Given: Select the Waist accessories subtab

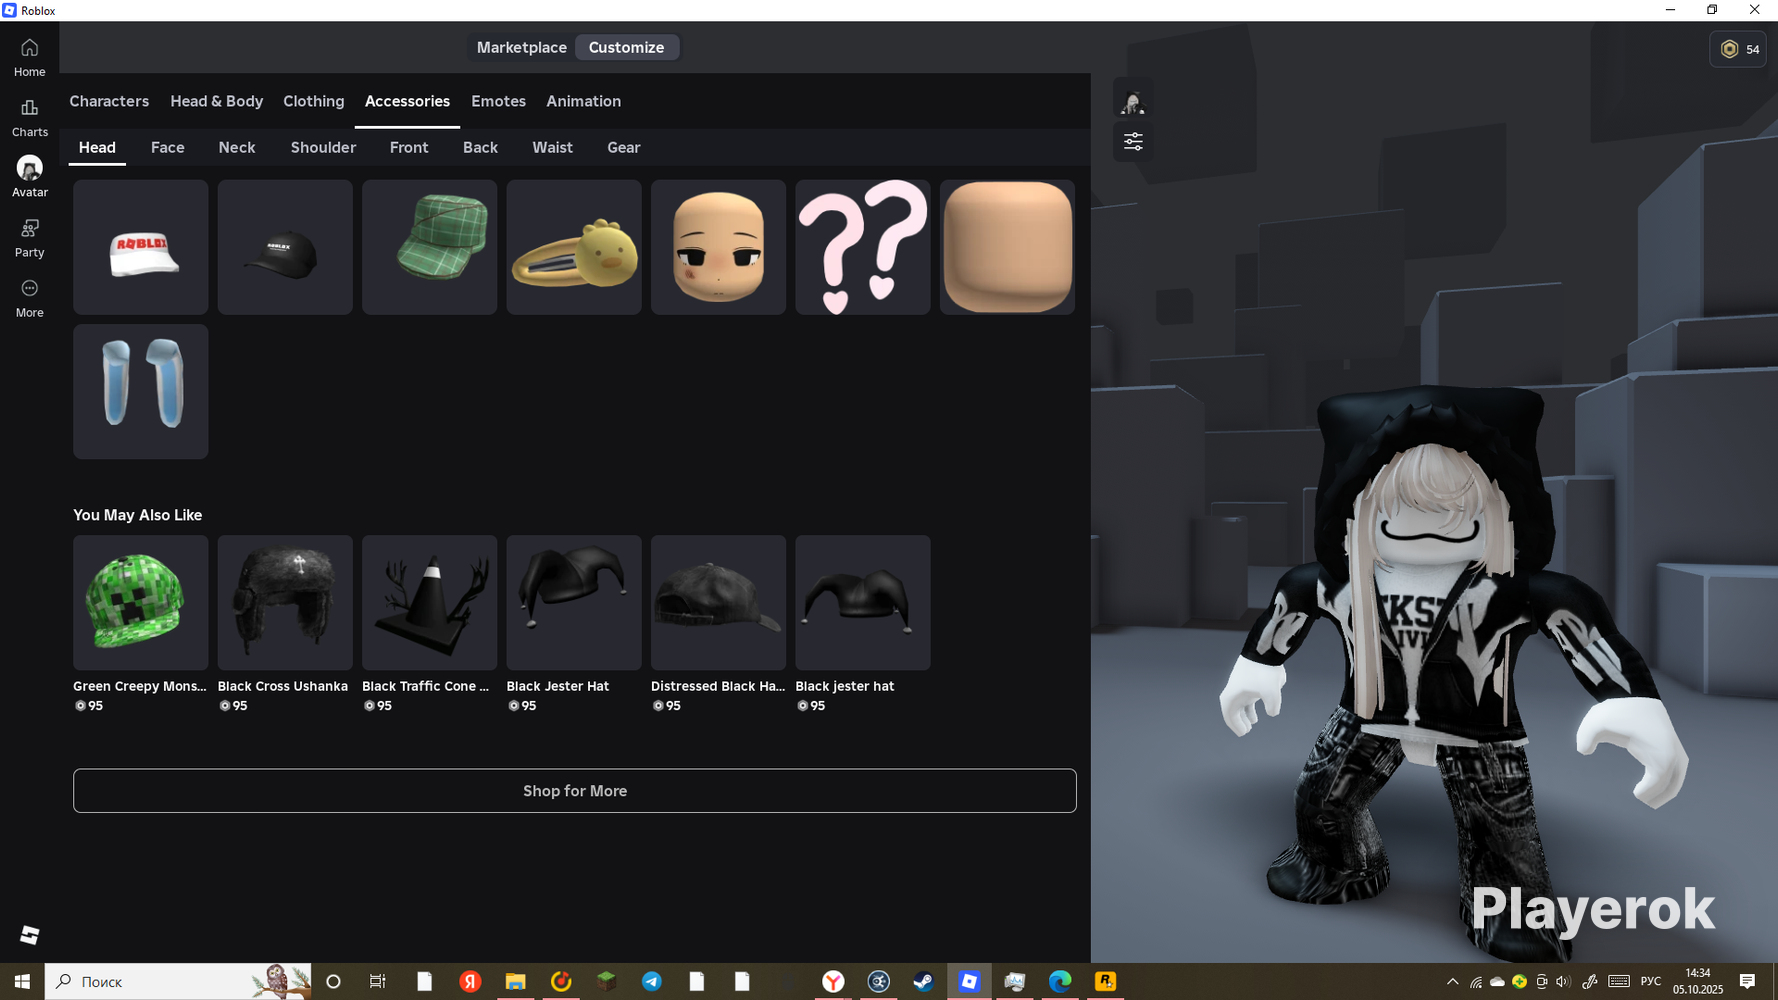Looking at the screenshot, I should [x=552, y=147].
